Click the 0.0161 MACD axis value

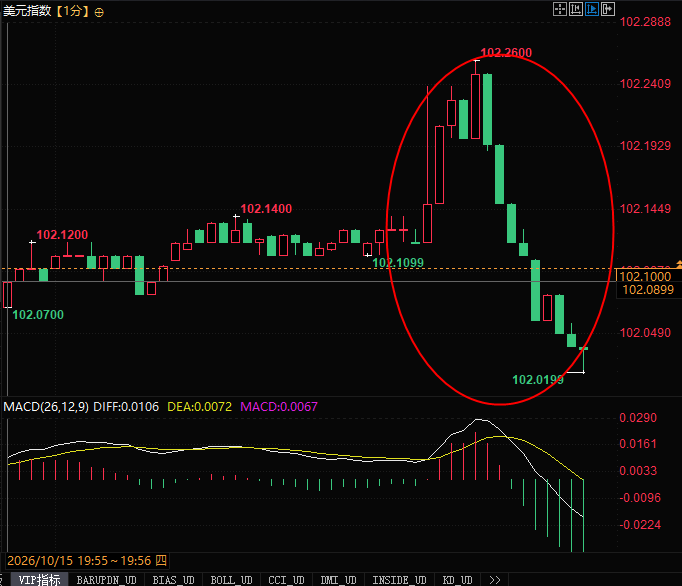tap(638, 444)
